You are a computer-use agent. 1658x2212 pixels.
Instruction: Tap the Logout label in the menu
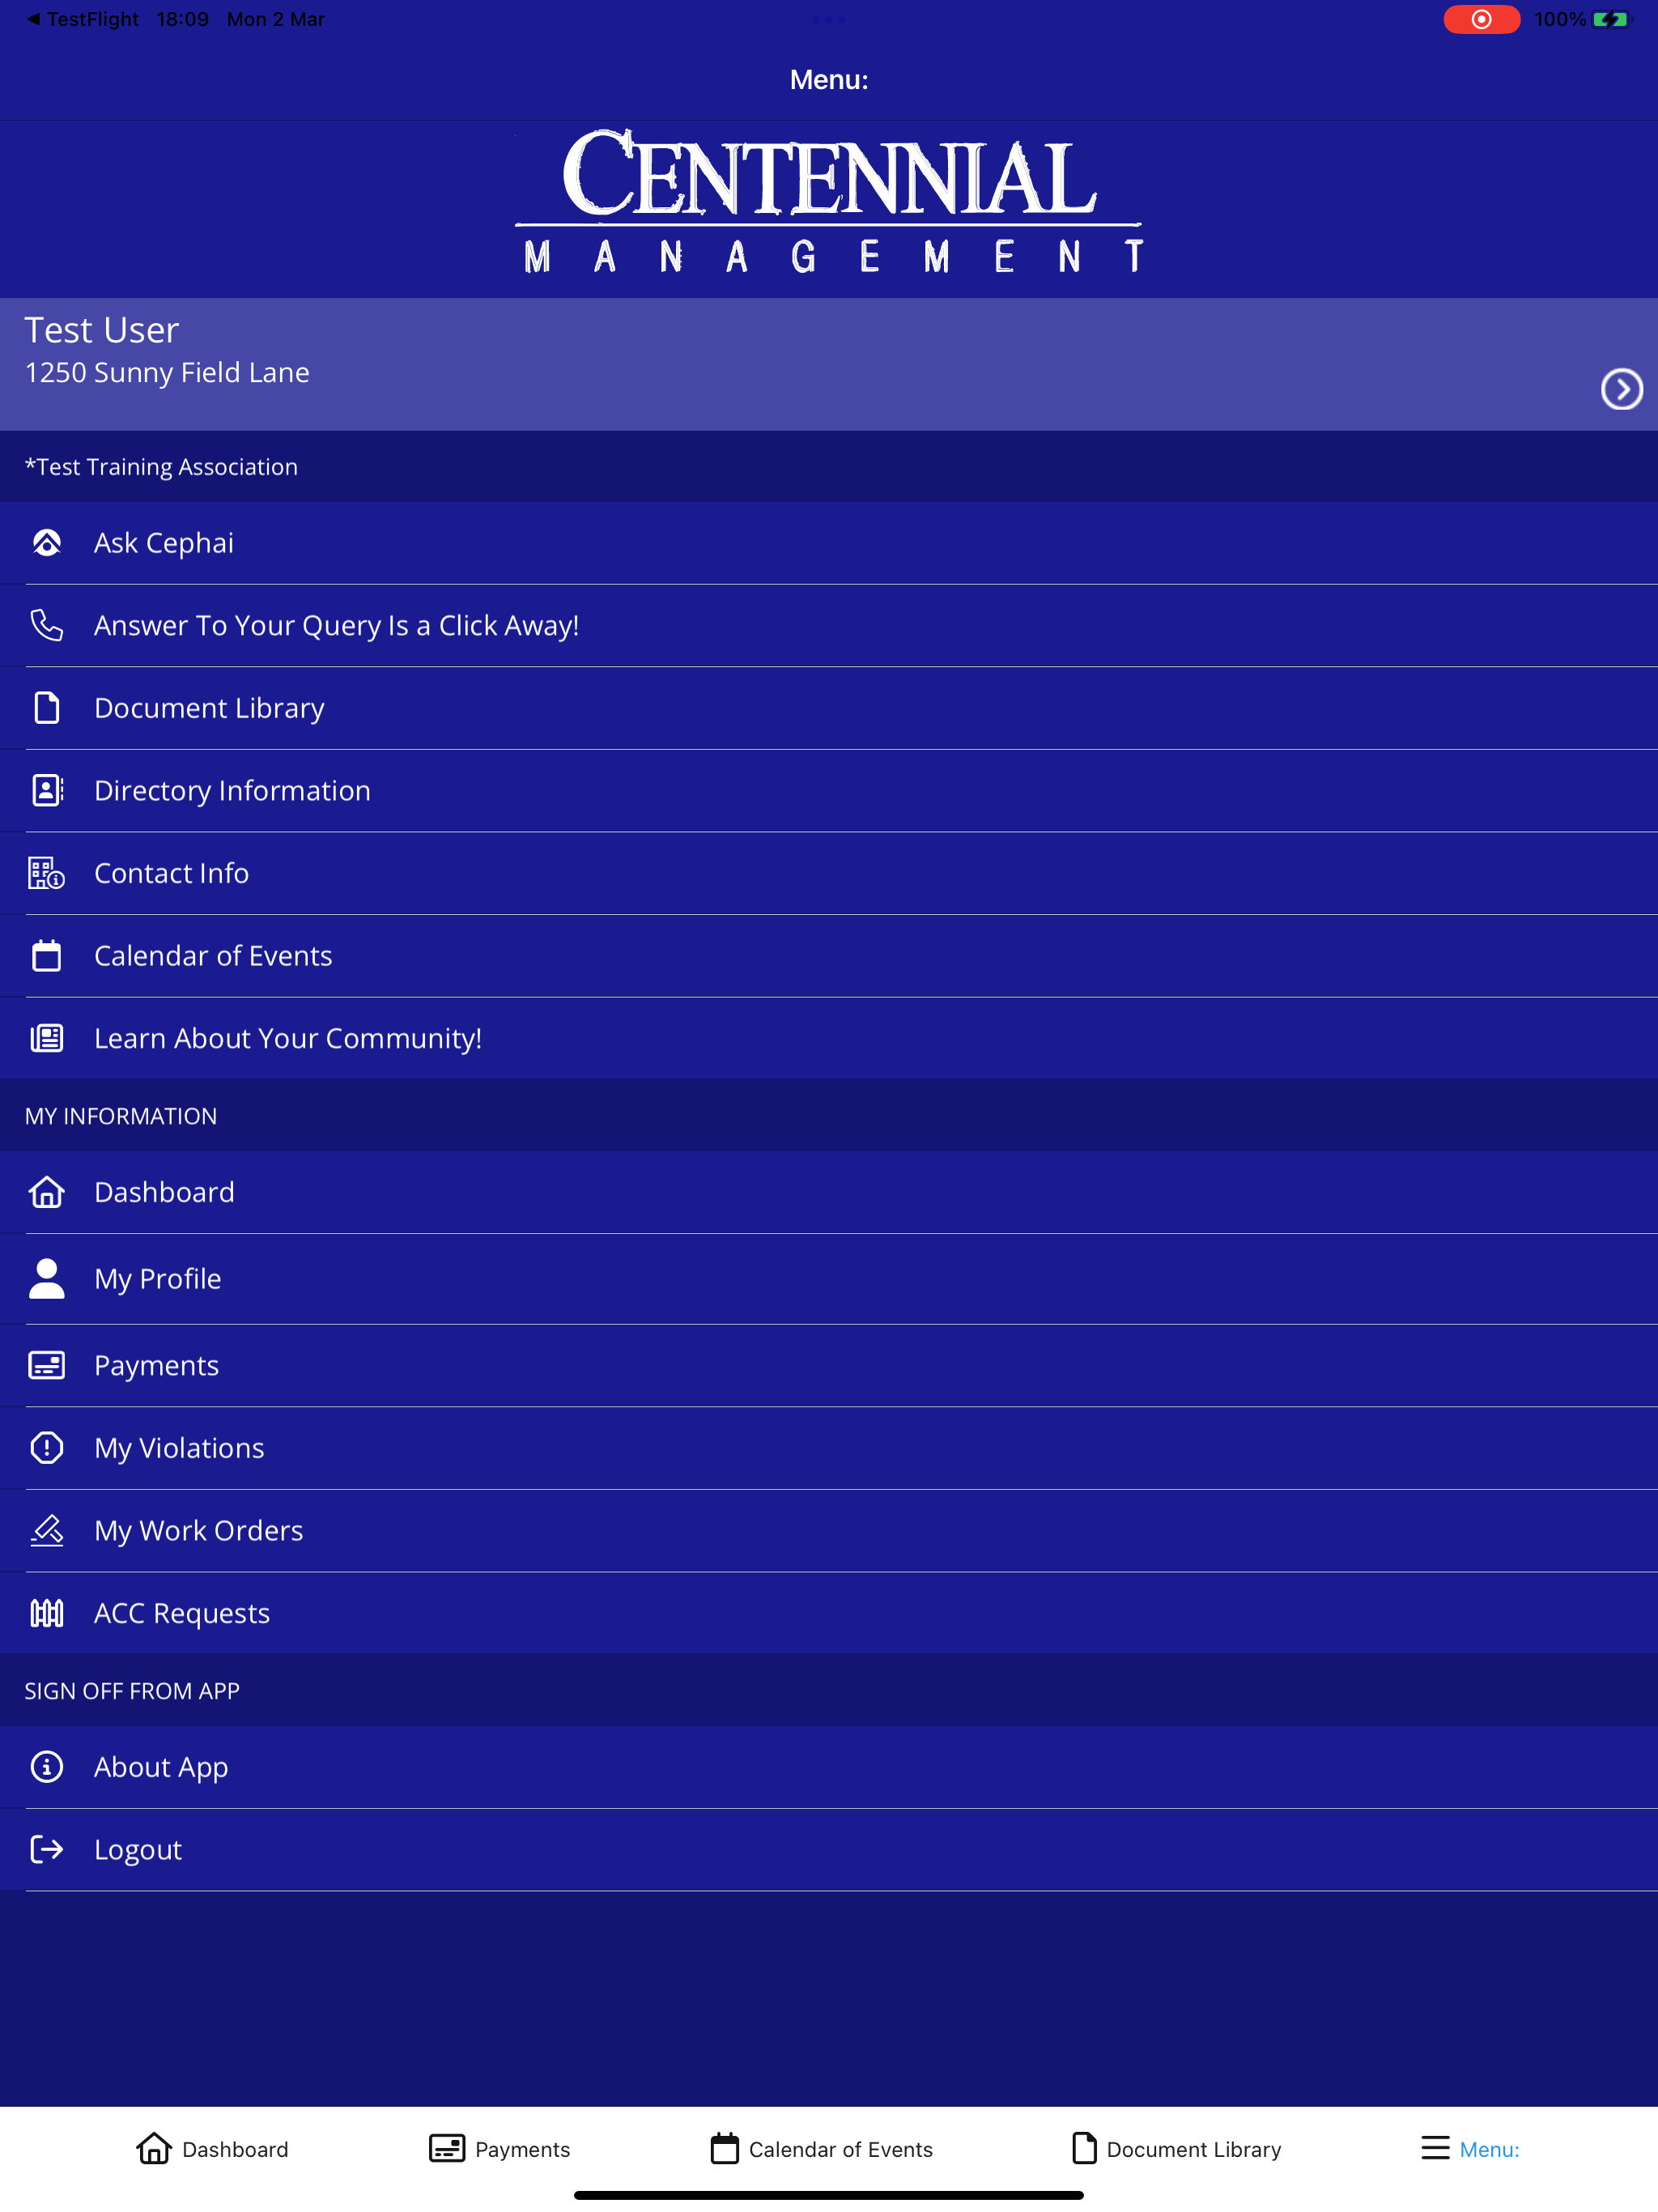(x=138, y=1850)
